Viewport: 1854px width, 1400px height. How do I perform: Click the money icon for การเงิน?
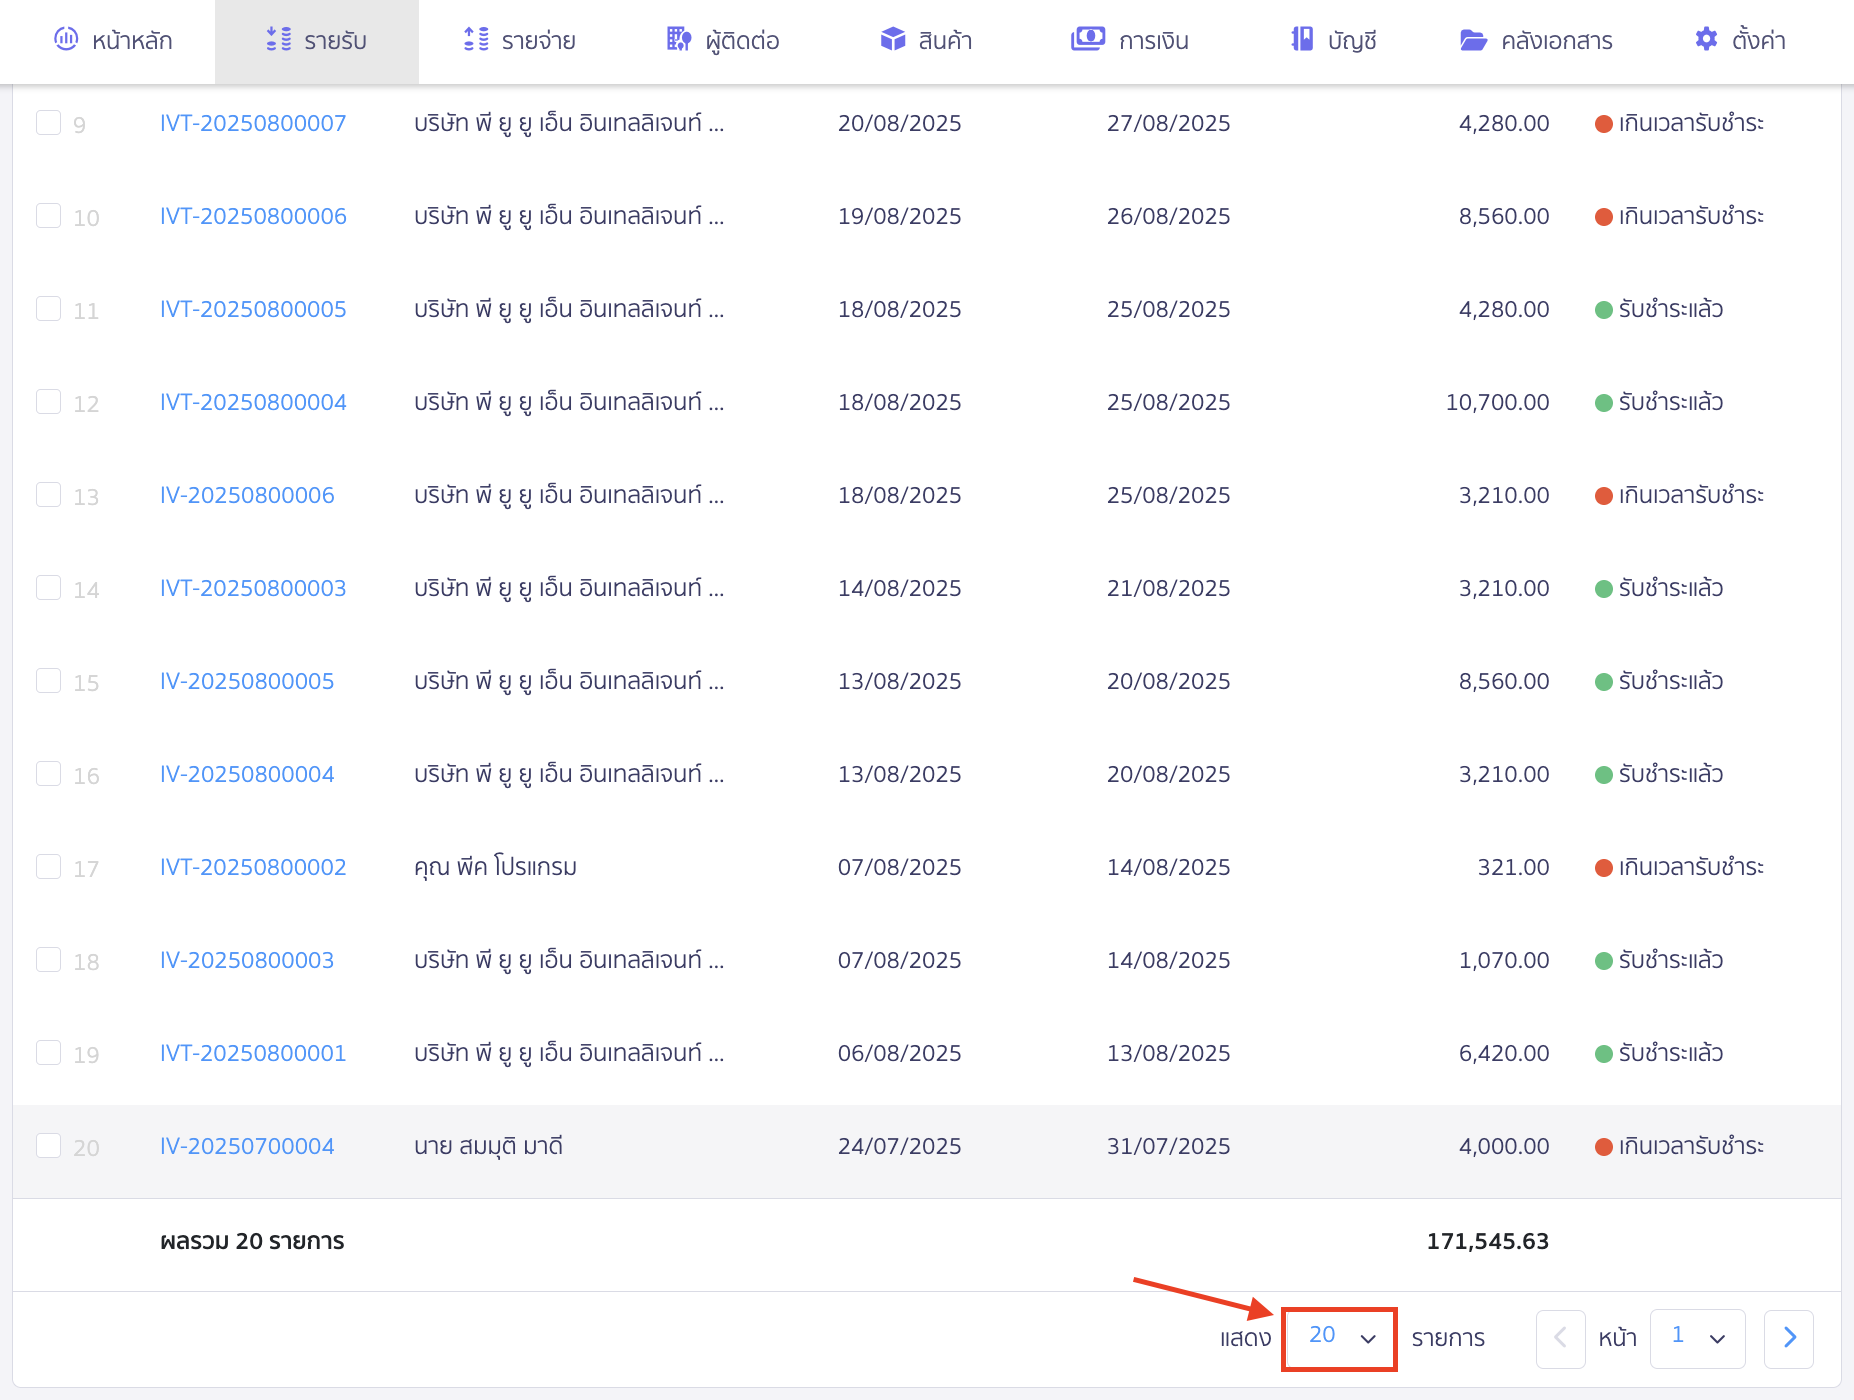pos(1087,40)
